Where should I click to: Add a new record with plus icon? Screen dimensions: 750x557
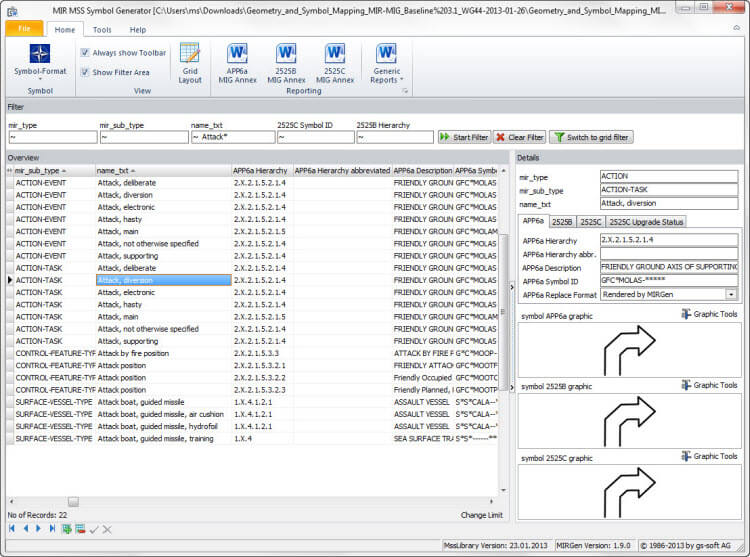(x=66, y=529)
